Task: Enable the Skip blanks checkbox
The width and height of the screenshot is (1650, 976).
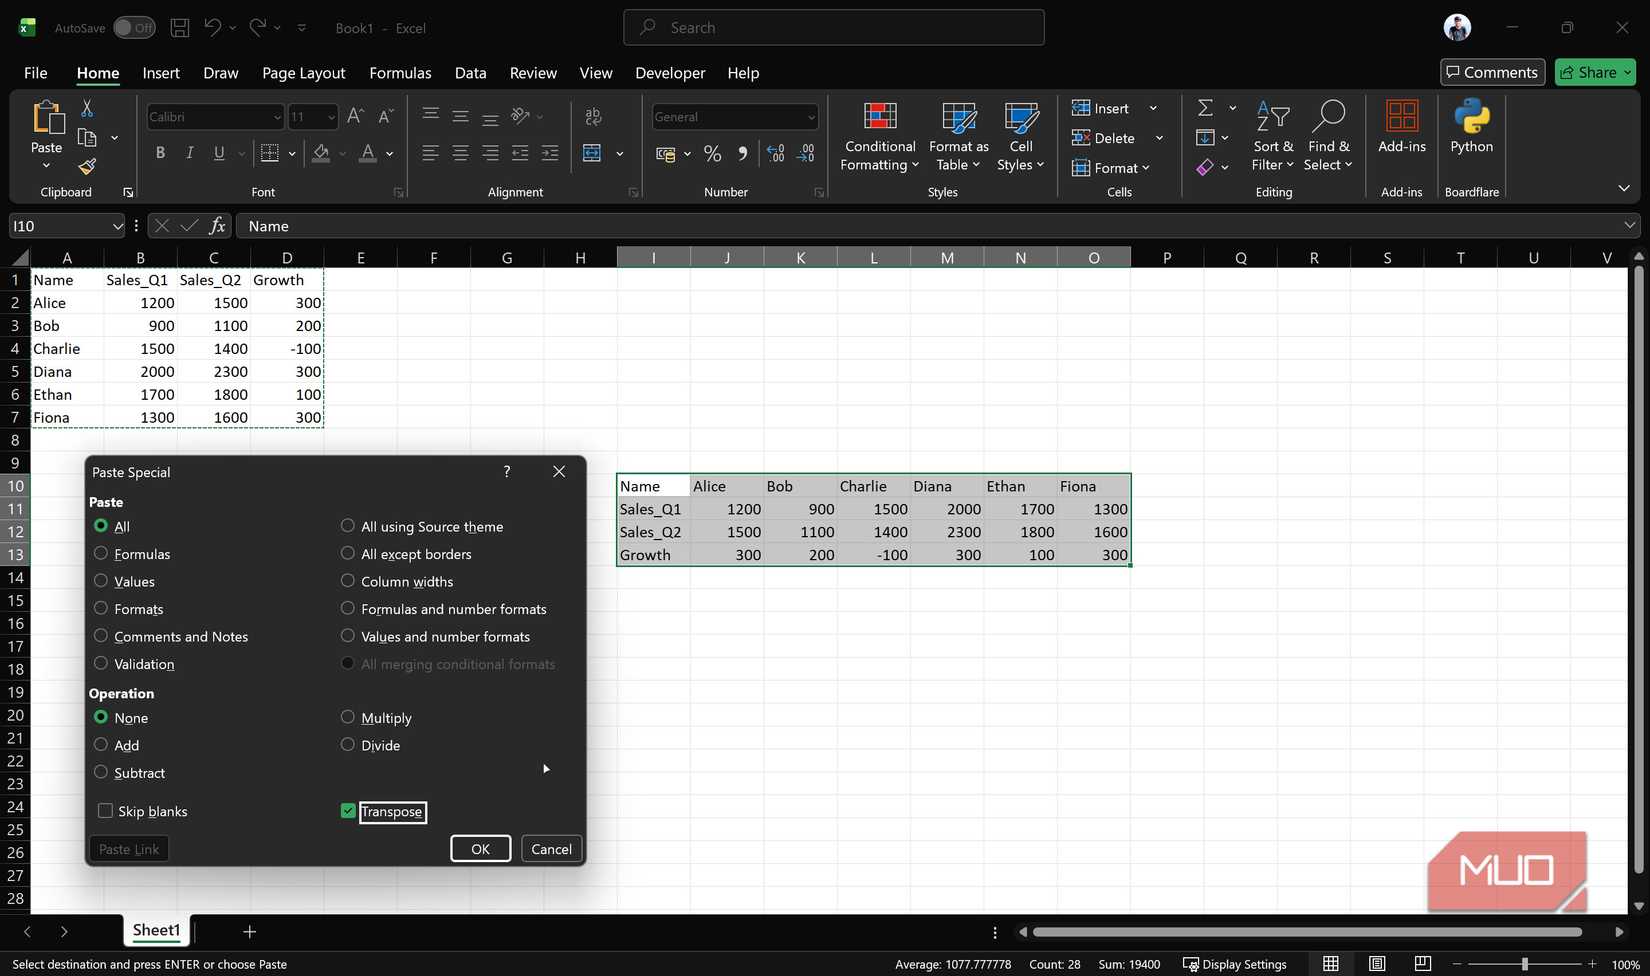Action: click(x=105, y=811)
